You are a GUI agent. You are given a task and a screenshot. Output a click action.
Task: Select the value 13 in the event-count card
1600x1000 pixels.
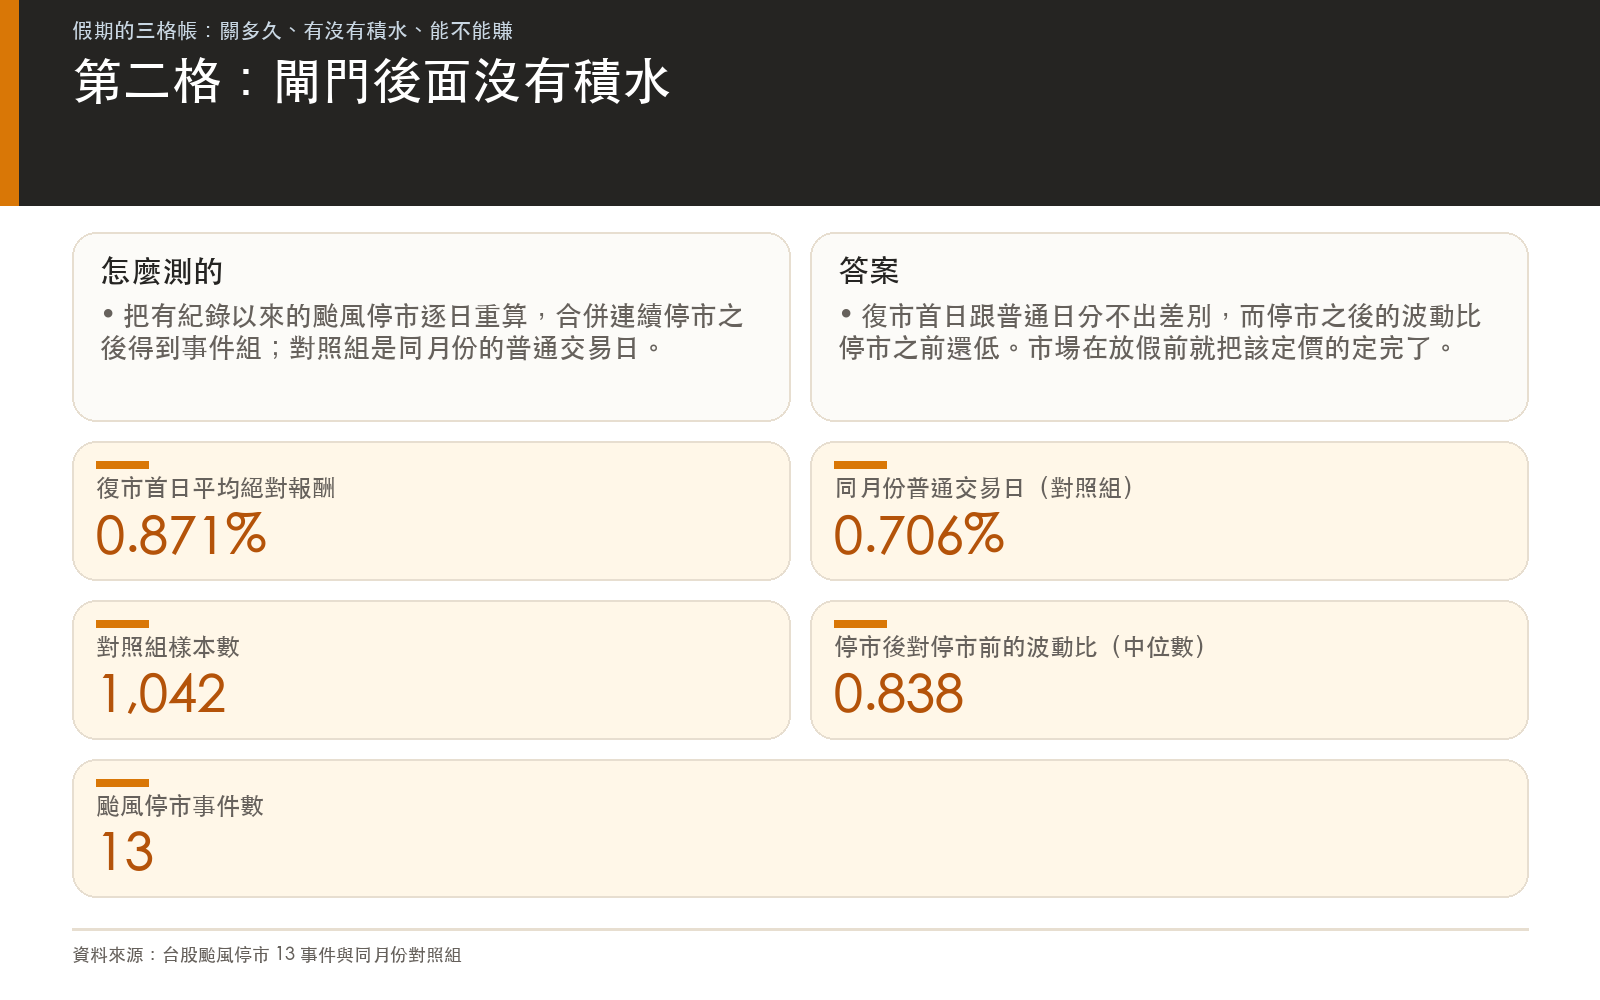126,852
